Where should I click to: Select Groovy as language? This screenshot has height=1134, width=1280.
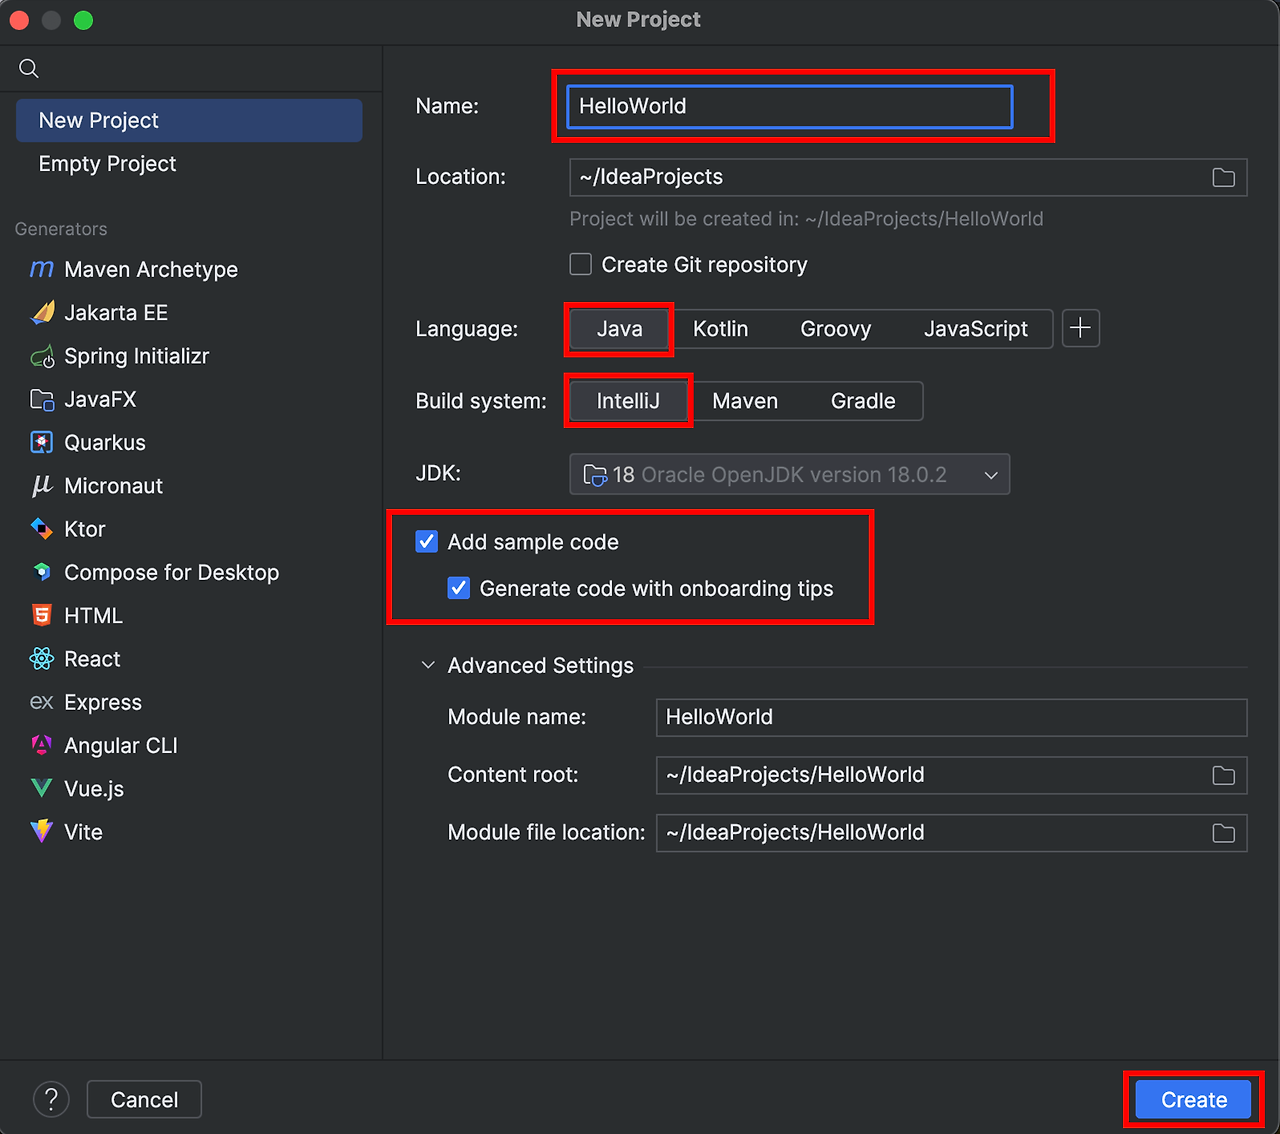click(x=836, y=329)
